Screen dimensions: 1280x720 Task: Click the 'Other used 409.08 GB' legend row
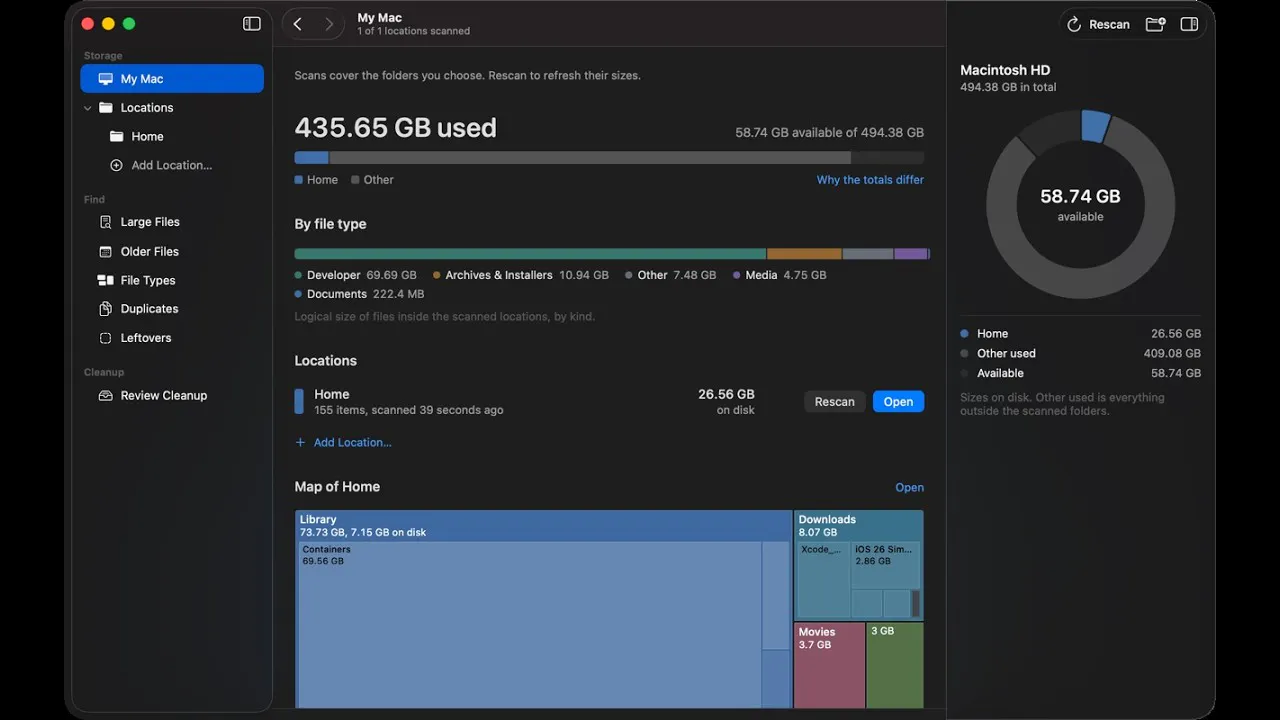(1080, 354)
